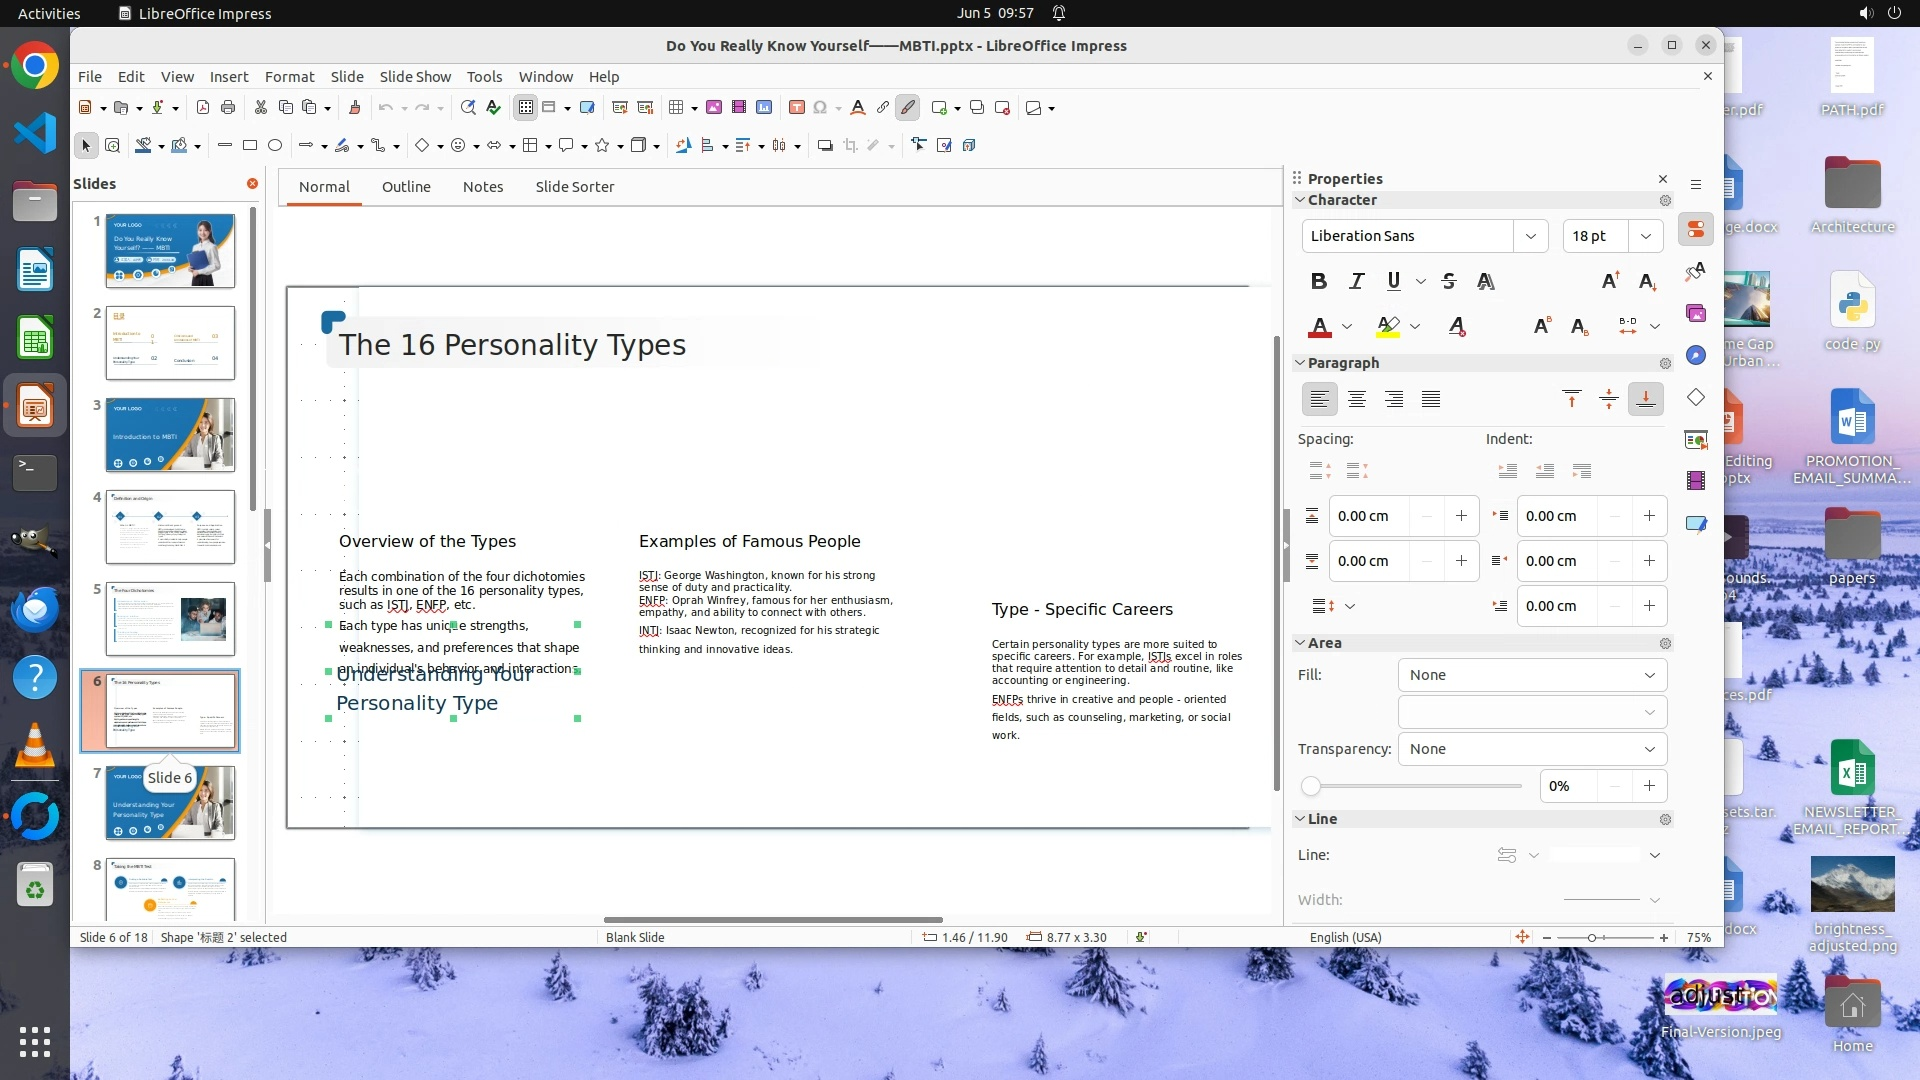Open the sidebar Gallery deck

(x=1696, y=314)
